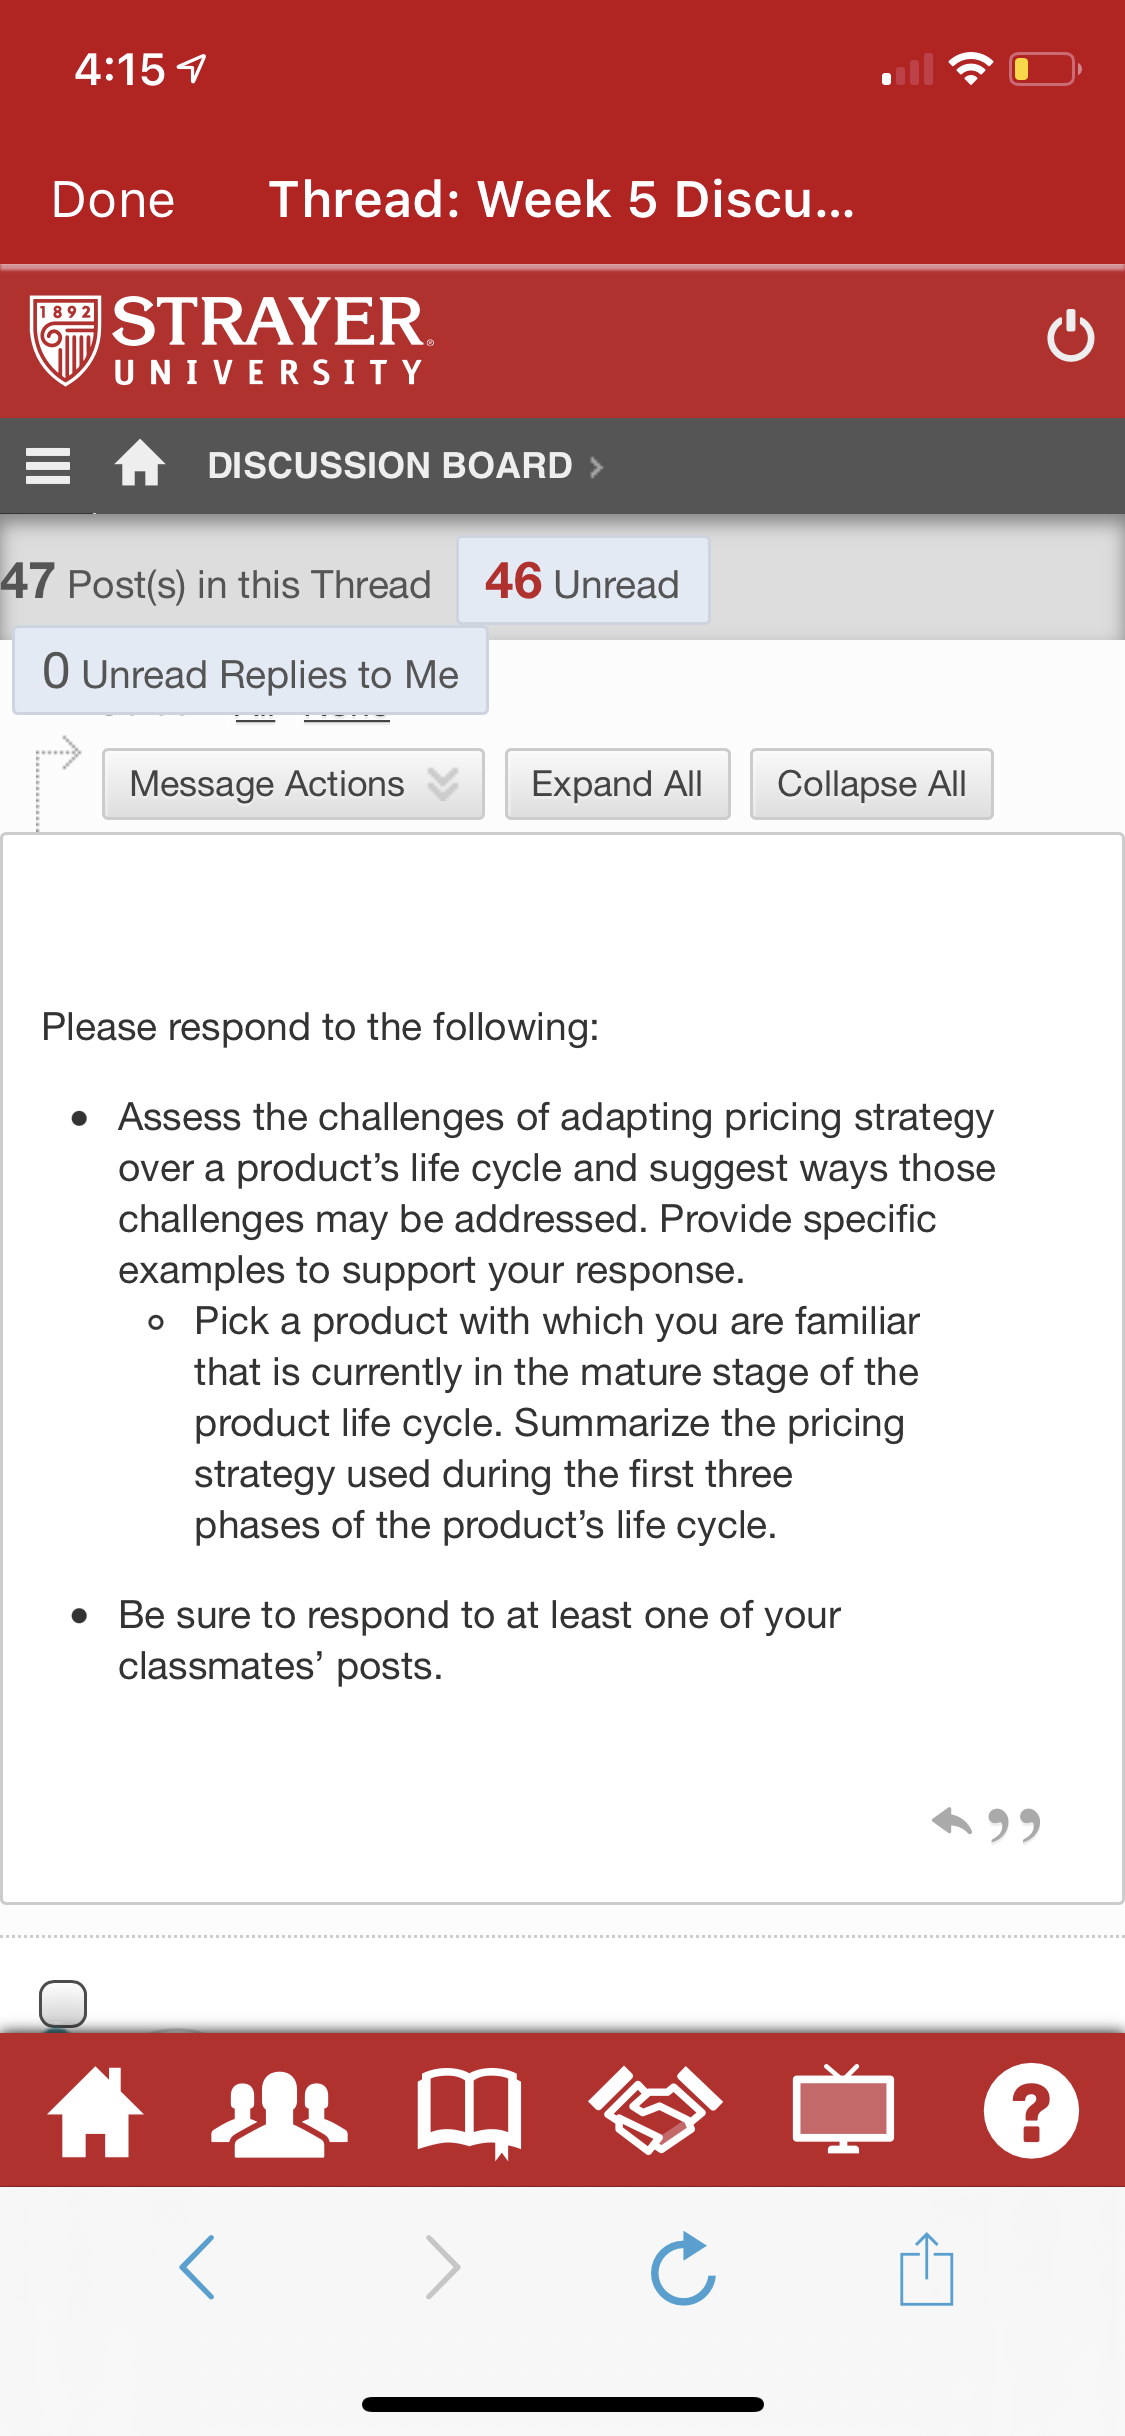
Task: Tap the share icon in browser bar
Action: 926,2268
